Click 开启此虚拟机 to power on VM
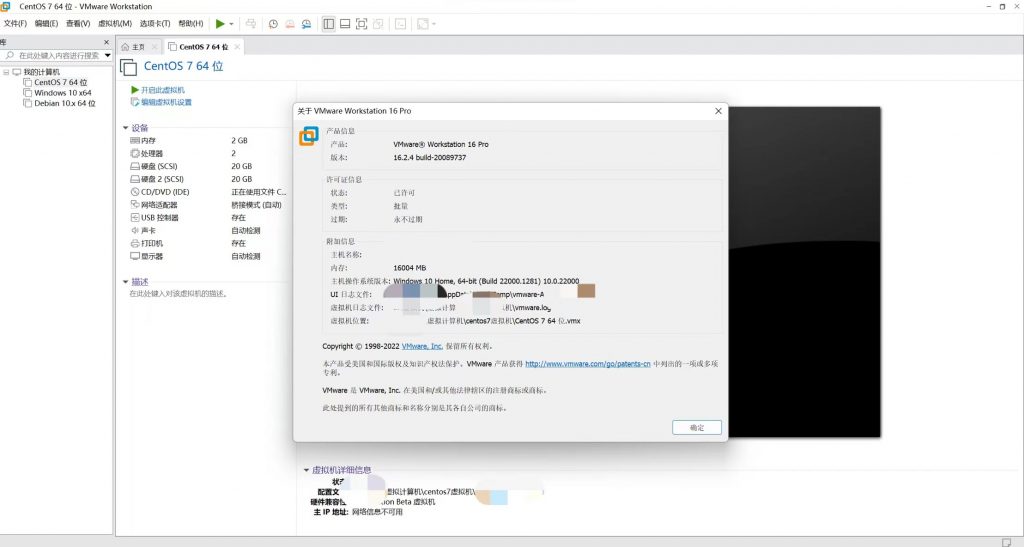 click(158, 90)
